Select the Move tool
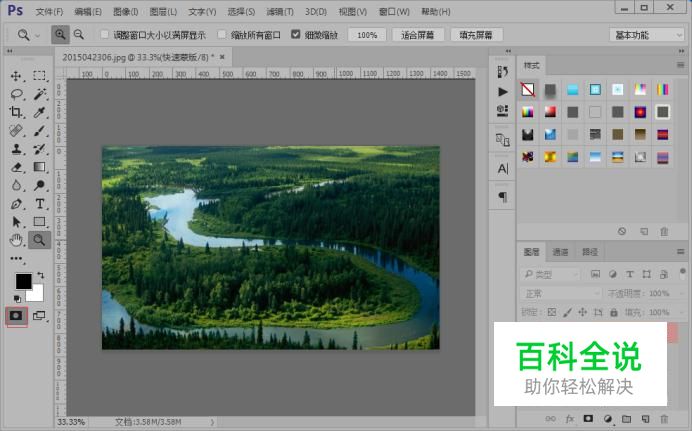The image size is (692, 431). 16,76
